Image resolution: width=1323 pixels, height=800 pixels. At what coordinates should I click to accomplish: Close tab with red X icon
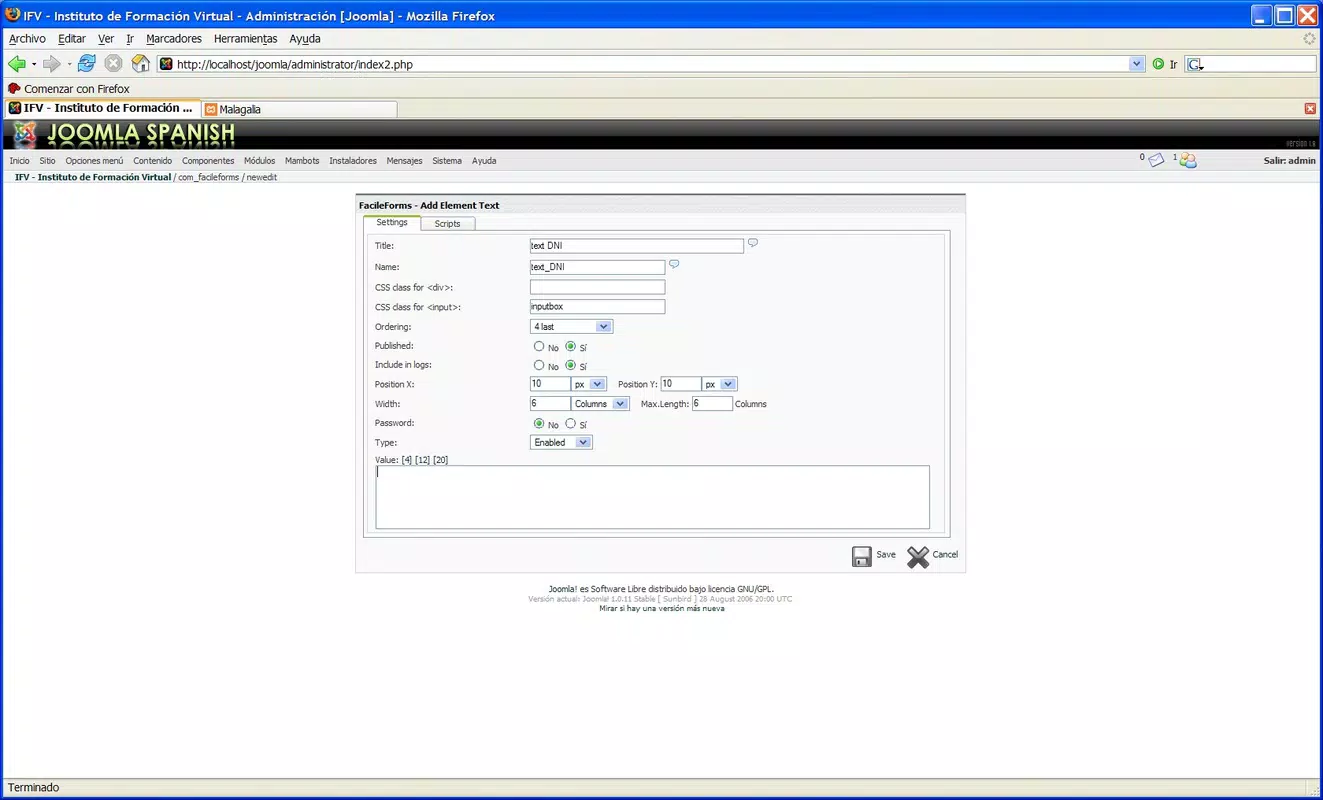(1310, 108)
